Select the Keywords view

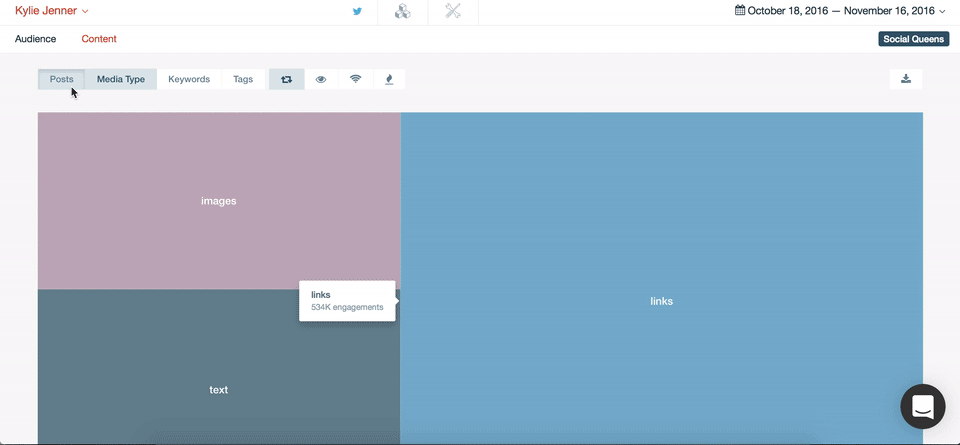(x=189, y=79)
